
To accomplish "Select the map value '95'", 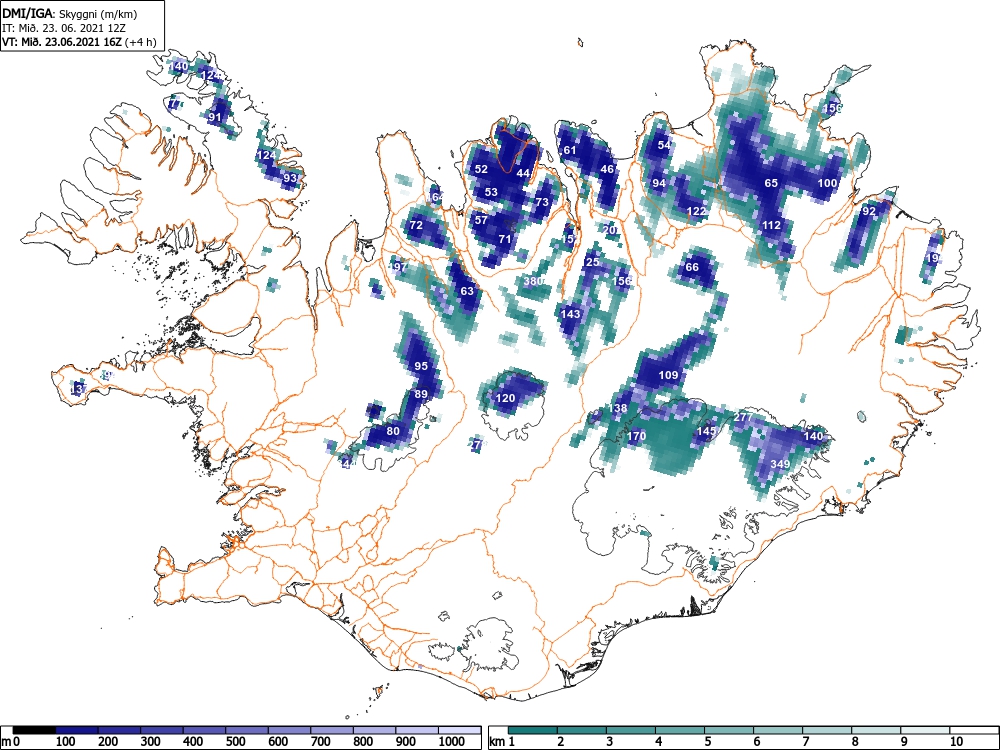I will click(x=421, y=366).
